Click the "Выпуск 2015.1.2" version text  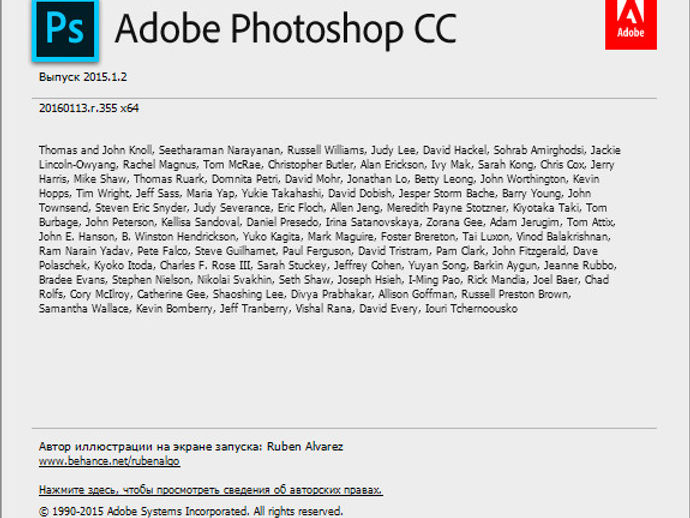83,77
